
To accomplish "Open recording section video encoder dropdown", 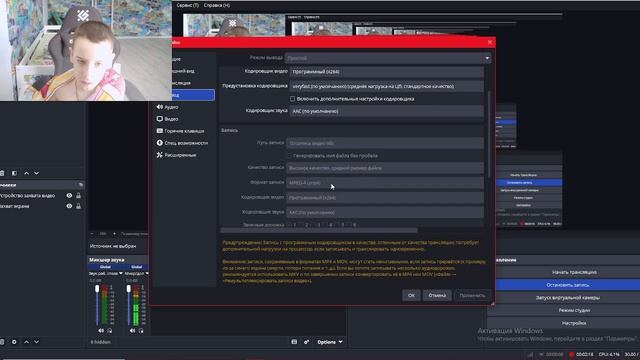I will click(385, 198).
